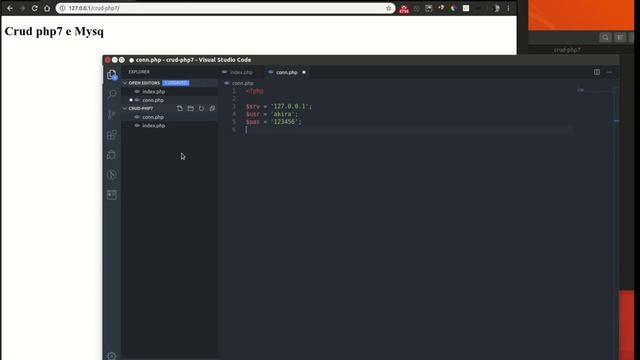Screen dimensions: 640x360
Task: Click the '1 UNSAVED' badge in Open Editors
Action: pyautogui.click(x=176, y=83)
